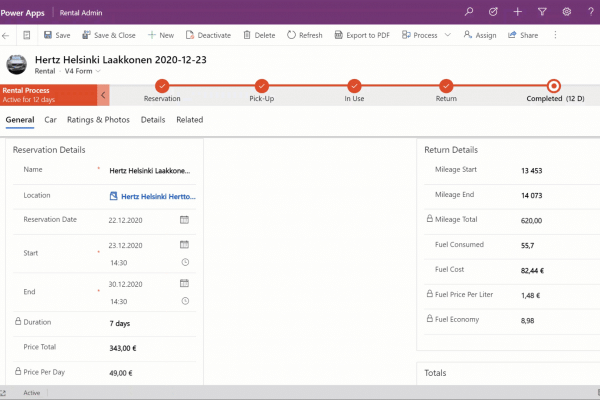Screen dimensions: 600x400
Task: Open the Ratings & Photos tab
Action: (98, 120)
